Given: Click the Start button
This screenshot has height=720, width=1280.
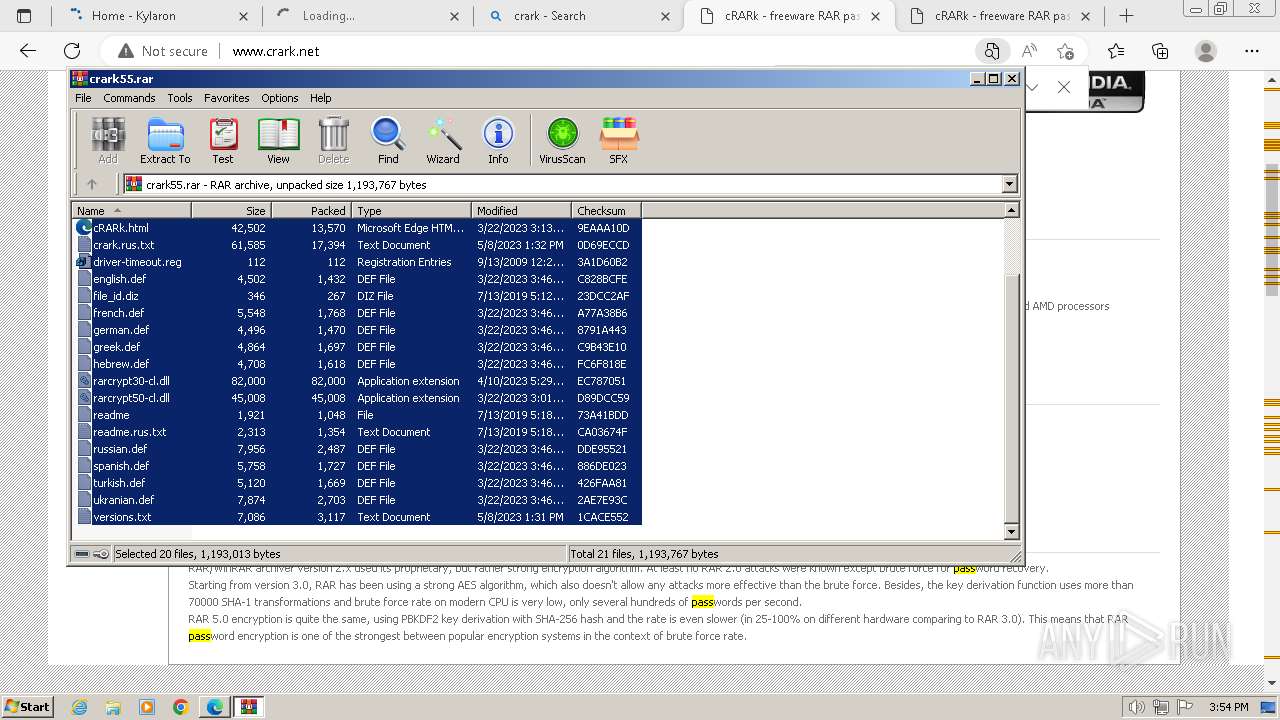Looking at the screenshot, I should (27, 707).
